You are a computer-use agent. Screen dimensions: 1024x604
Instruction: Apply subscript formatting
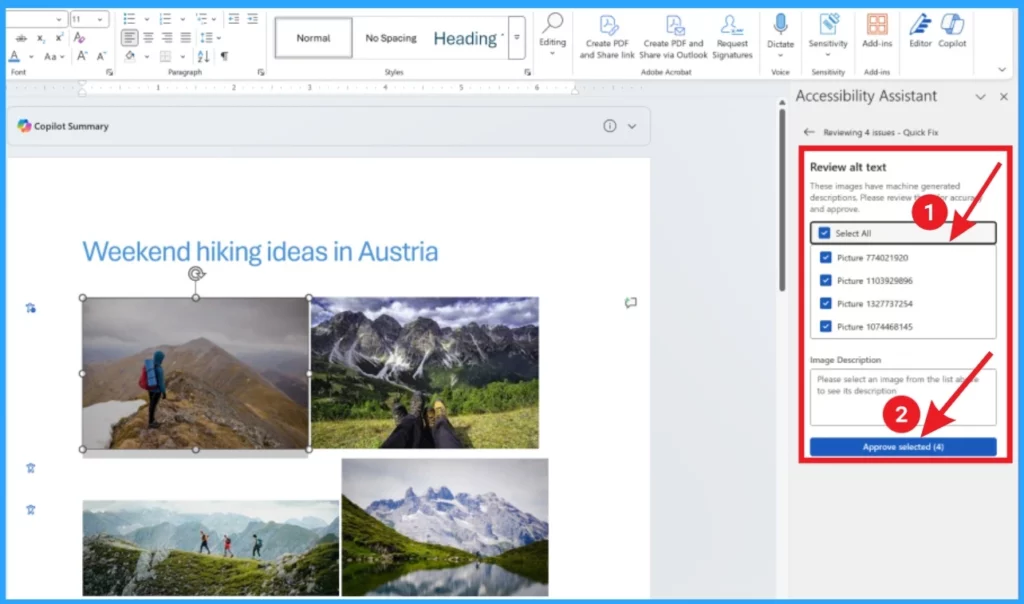pyautogui.click(x=40, y=39)
